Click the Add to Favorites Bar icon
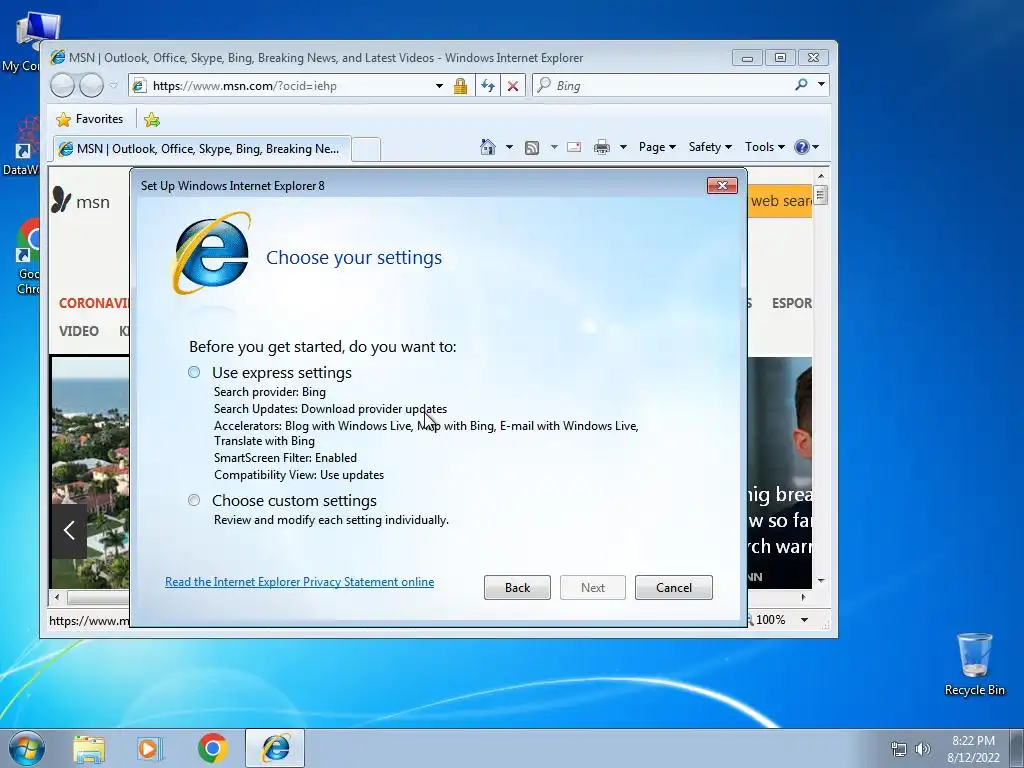Screen dimensions: 1024x768 pos(152,120)
